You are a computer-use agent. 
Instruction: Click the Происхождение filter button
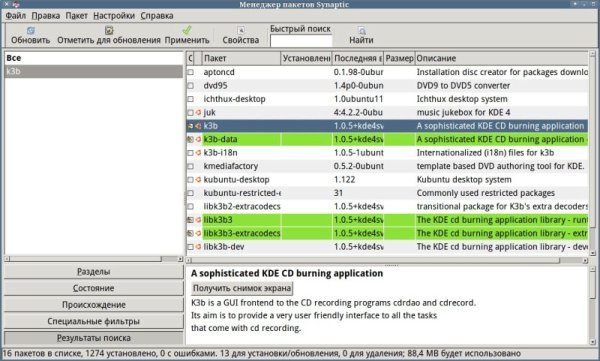point(94,305)
